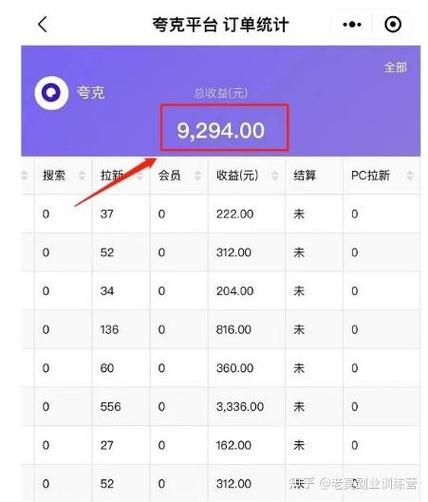This screenshot has height=502, width=428.
Task: Click the 结算 column header
Action: point(305,175)
